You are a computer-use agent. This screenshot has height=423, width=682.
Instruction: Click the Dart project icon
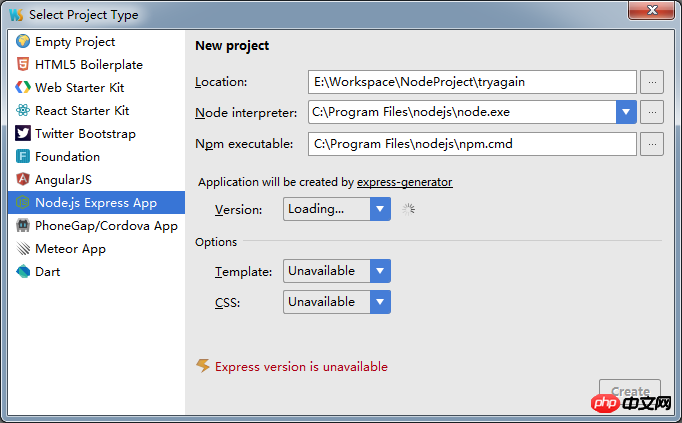click(x=23, y=272)
